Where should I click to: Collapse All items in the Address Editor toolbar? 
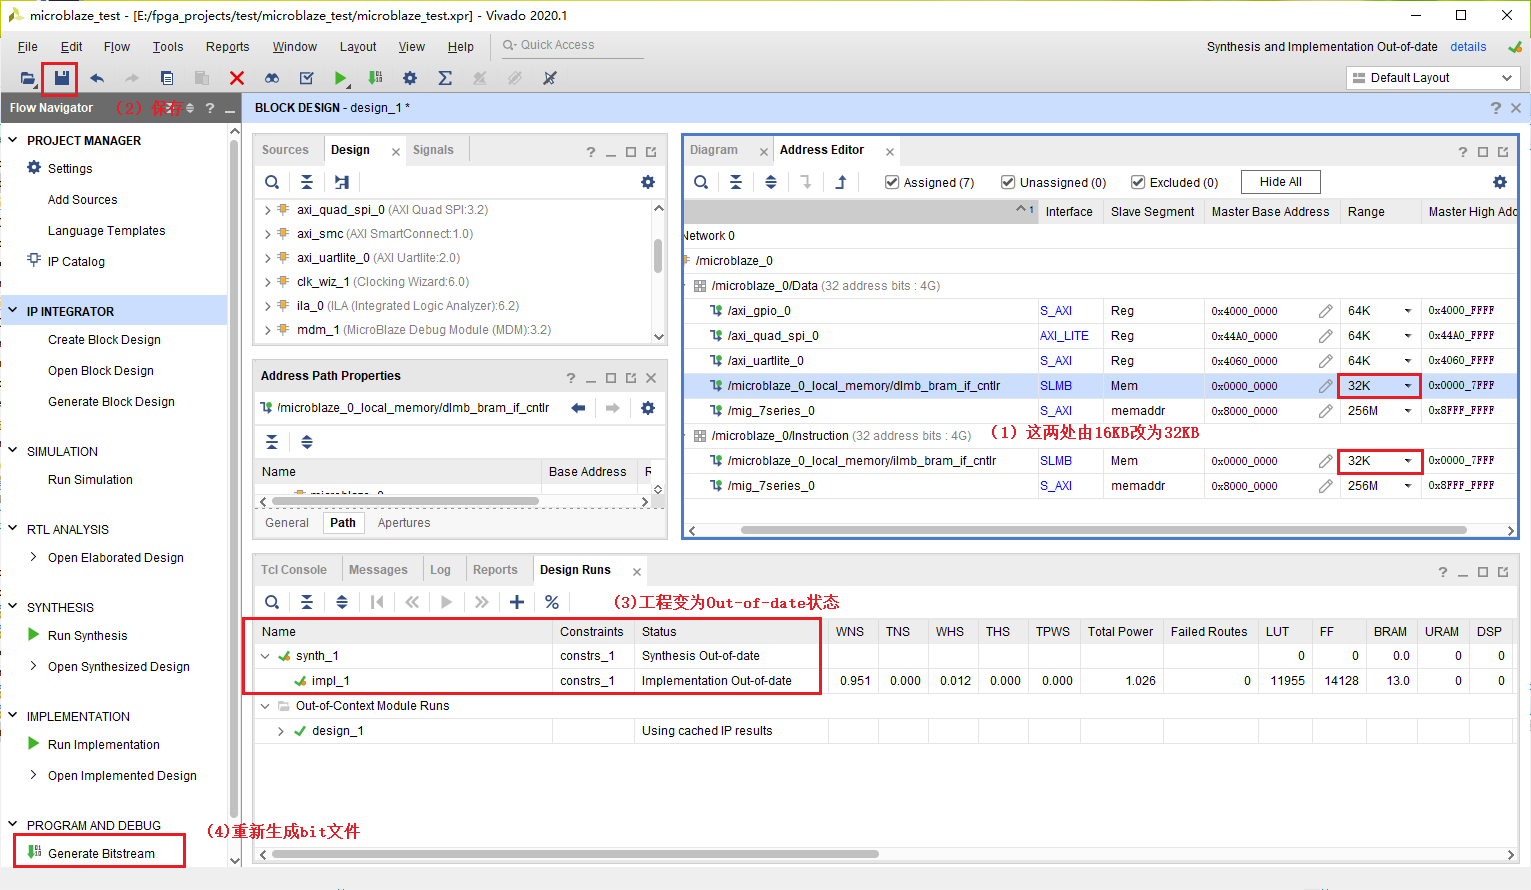tap(737, 182)
